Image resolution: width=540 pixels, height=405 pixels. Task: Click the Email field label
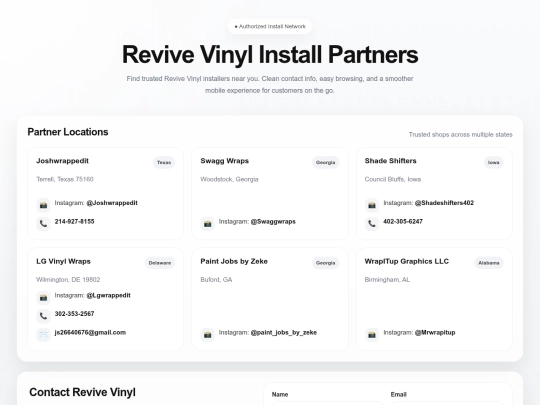click(398, 394)
